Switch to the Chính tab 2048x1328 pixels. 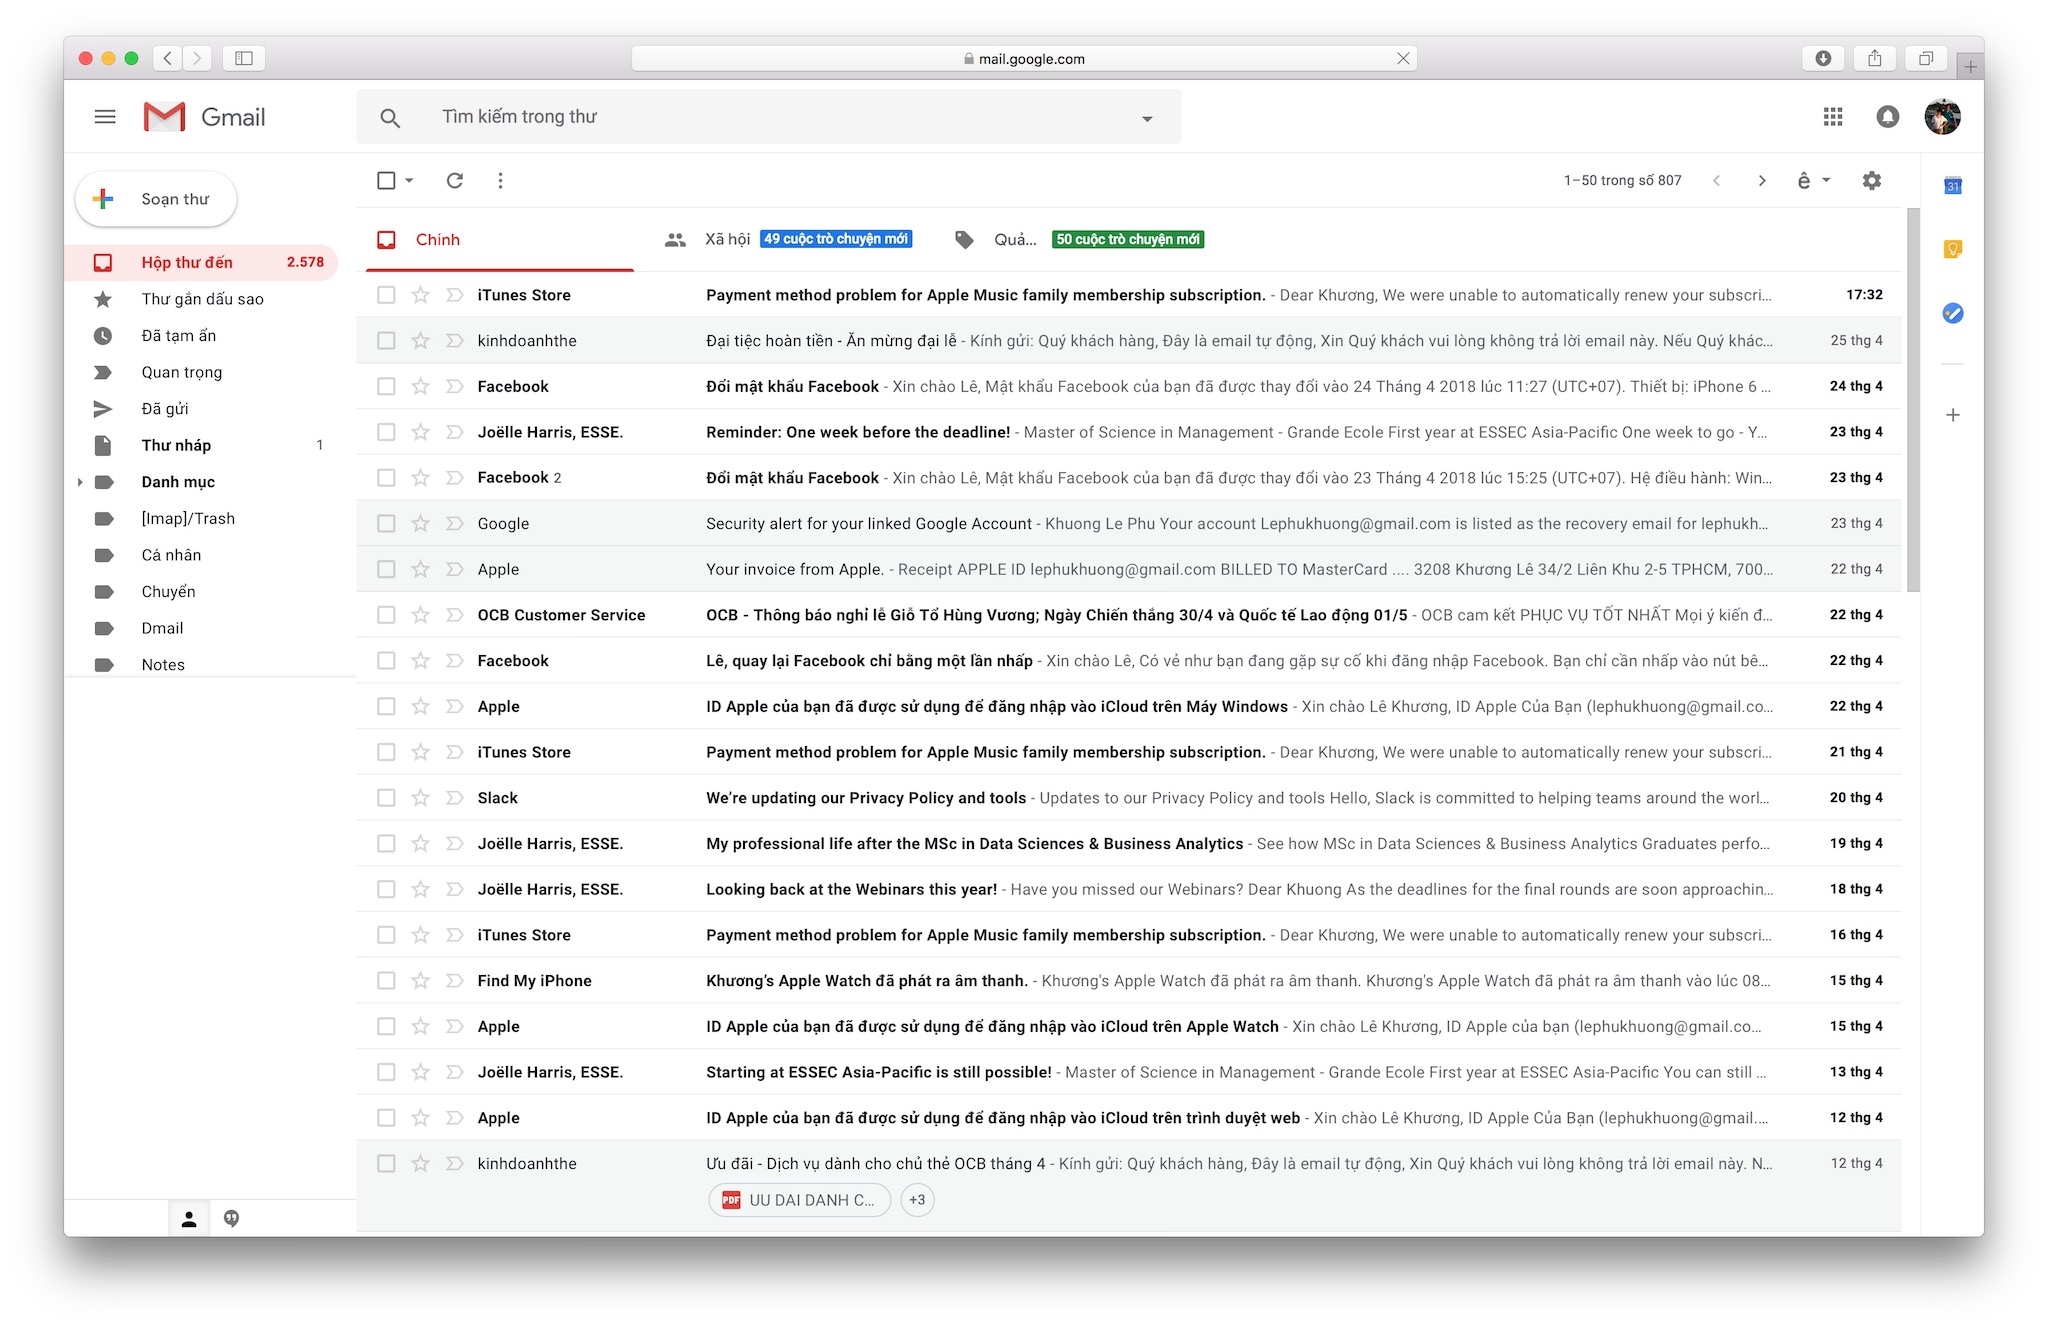pyautogui.click(x=499, y=240)
